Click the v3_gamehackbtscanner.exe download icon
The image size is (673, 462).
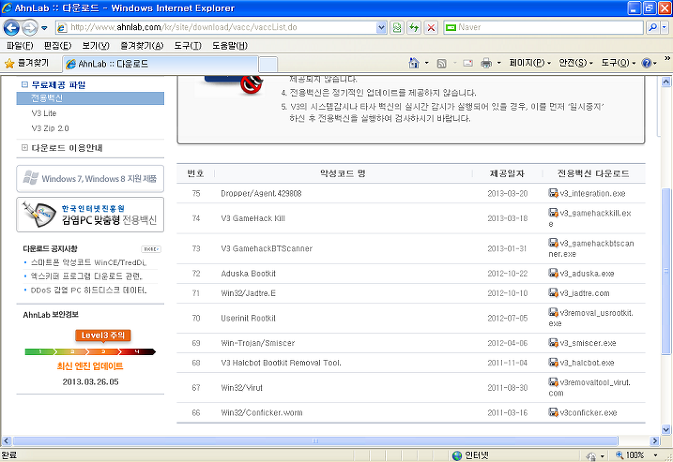(553, 243)
